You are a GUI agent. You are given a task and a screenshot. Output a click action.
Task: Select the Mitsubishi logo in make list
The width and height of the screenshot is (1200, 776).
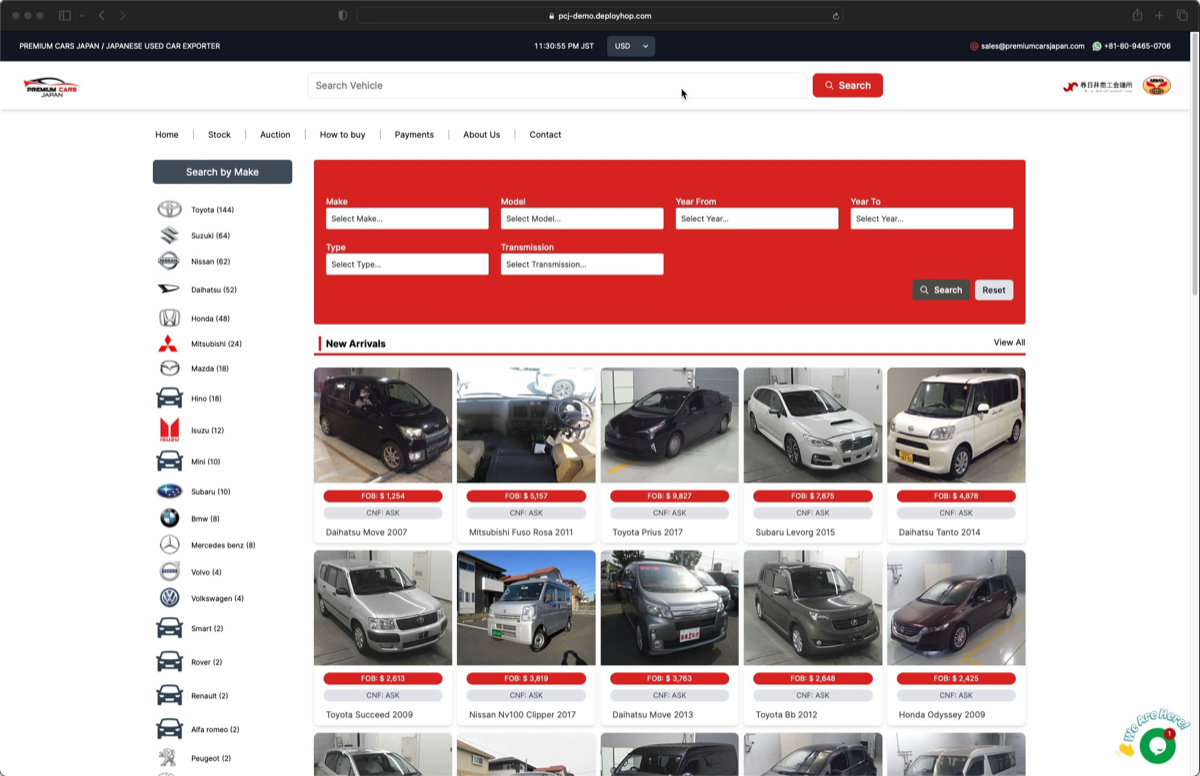click(x=168, y=344)
